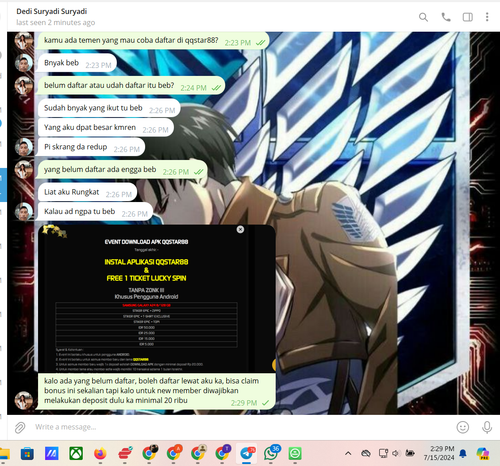Open avatar beside "Pi skrang da redup" message

pos(24,147)
